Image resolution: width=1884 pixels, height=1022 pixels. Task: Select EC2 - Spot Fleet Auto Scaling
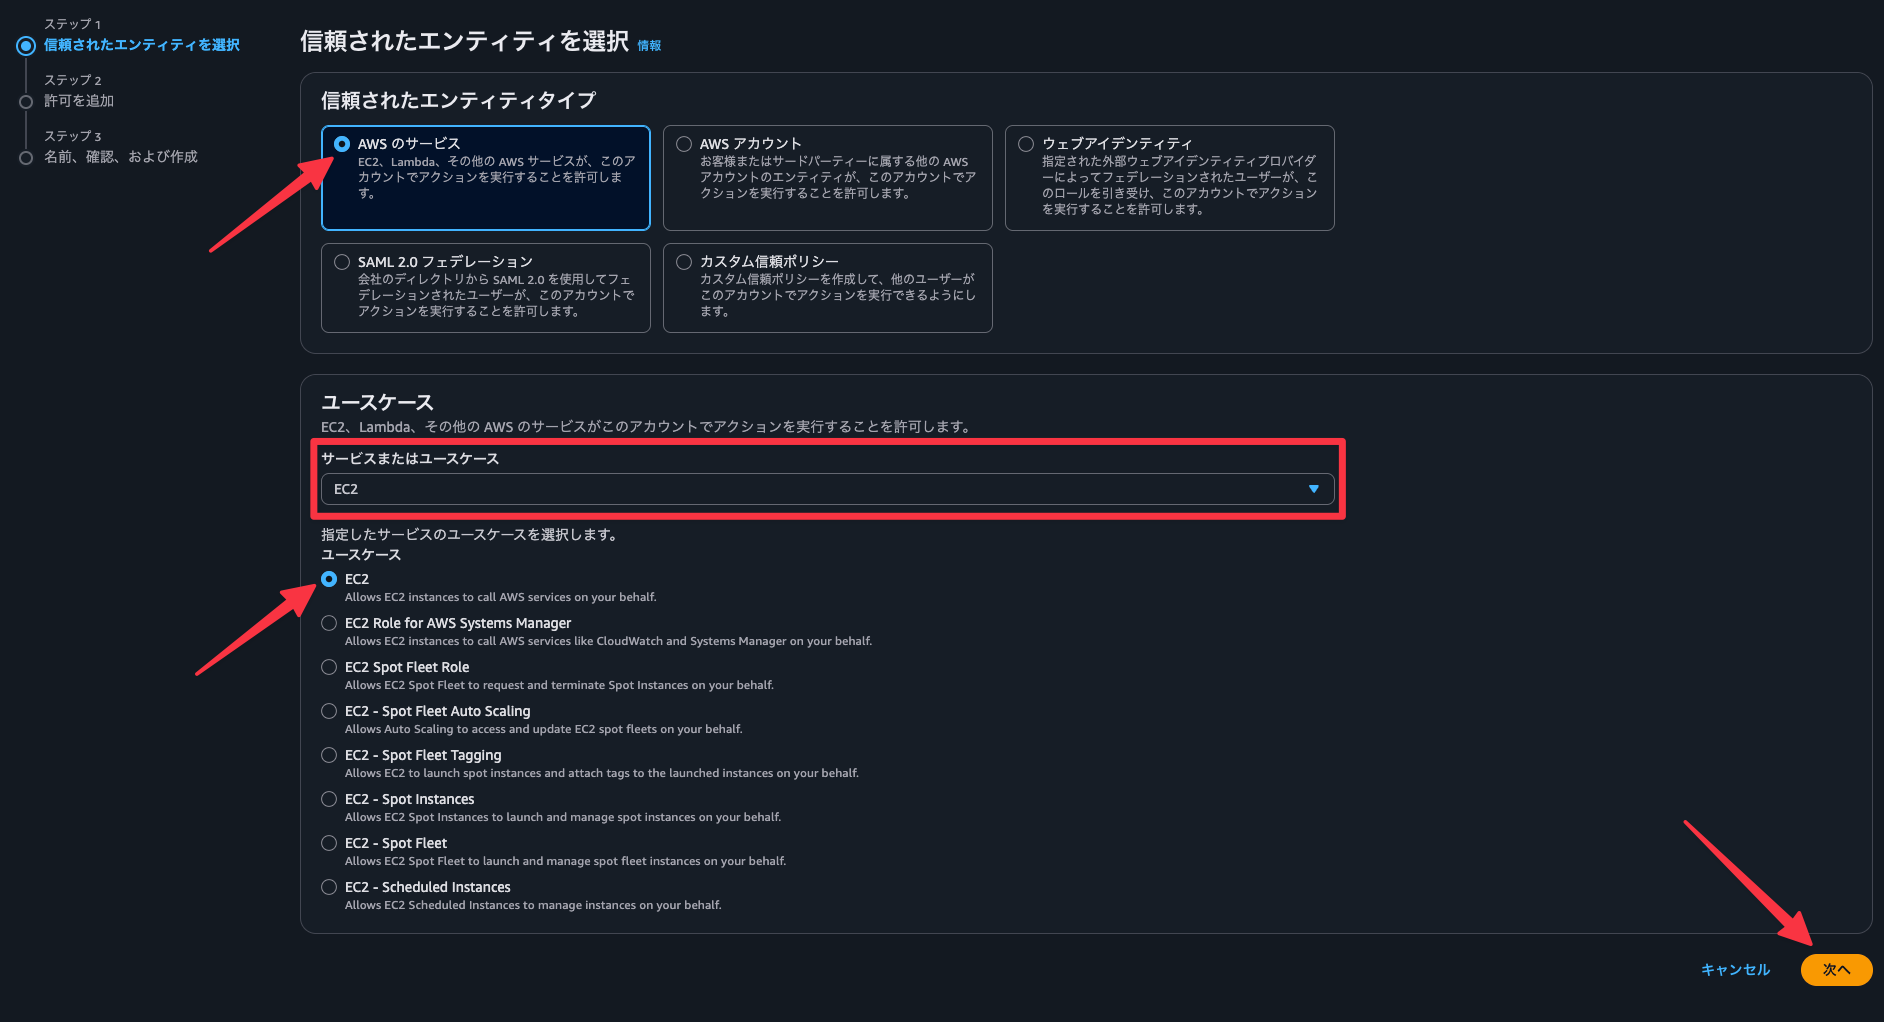[x=329, y=711]
